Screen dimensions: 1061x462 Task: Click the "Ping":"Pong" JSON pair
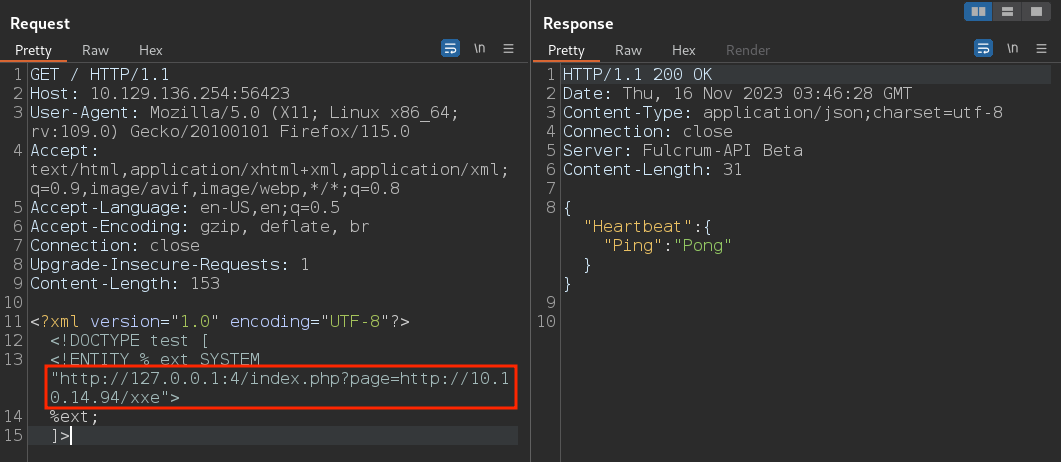pos(668,245)
